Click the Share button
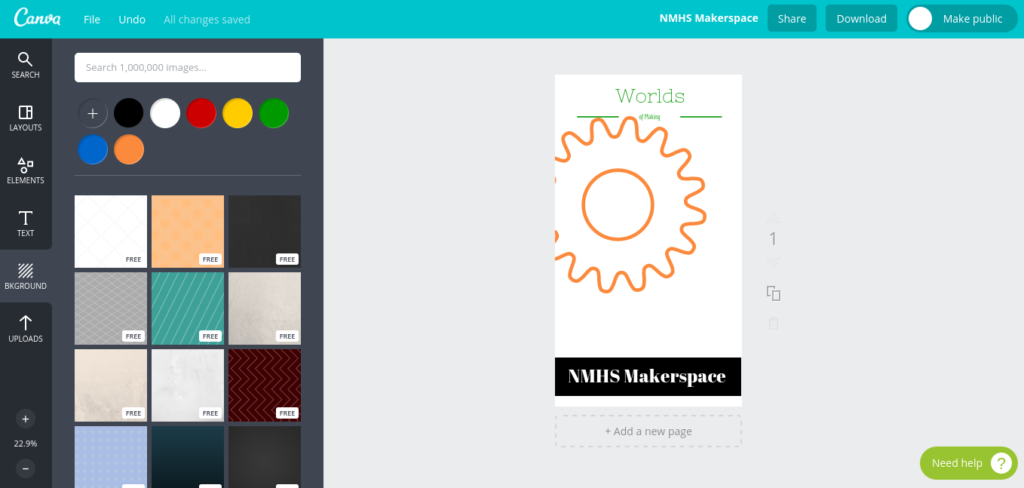Image resolution: width=1024 pixels, height=488 pixels. 792,19
